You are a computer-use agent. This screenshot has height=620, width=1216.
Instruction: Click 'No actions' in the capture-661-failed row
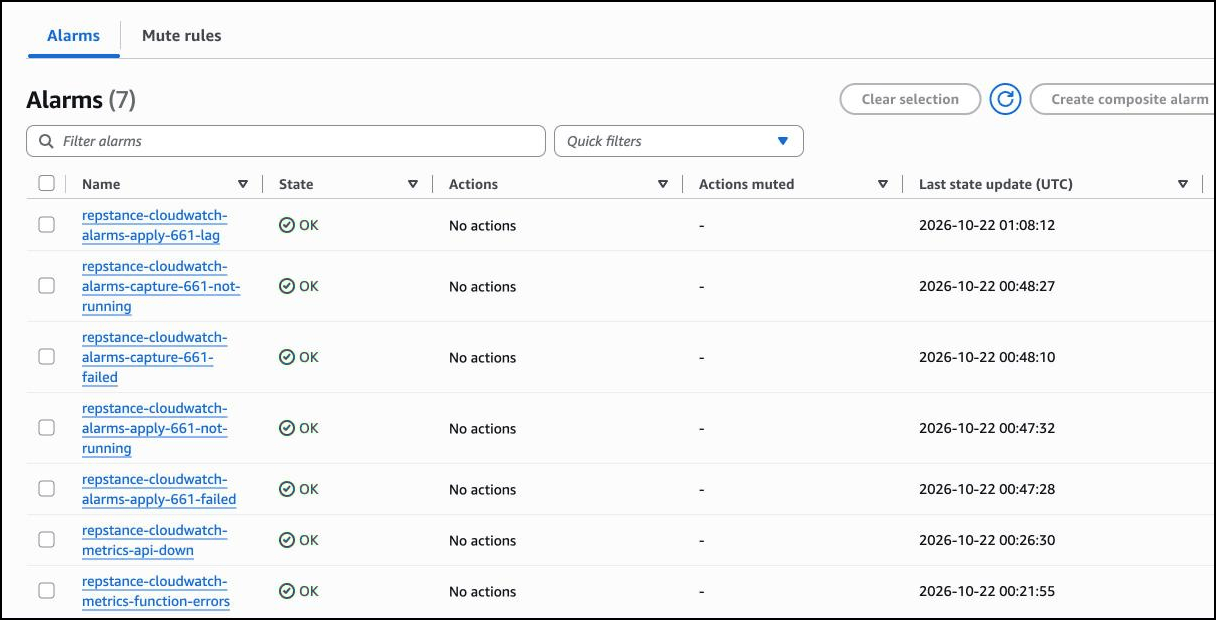(482, 358)
